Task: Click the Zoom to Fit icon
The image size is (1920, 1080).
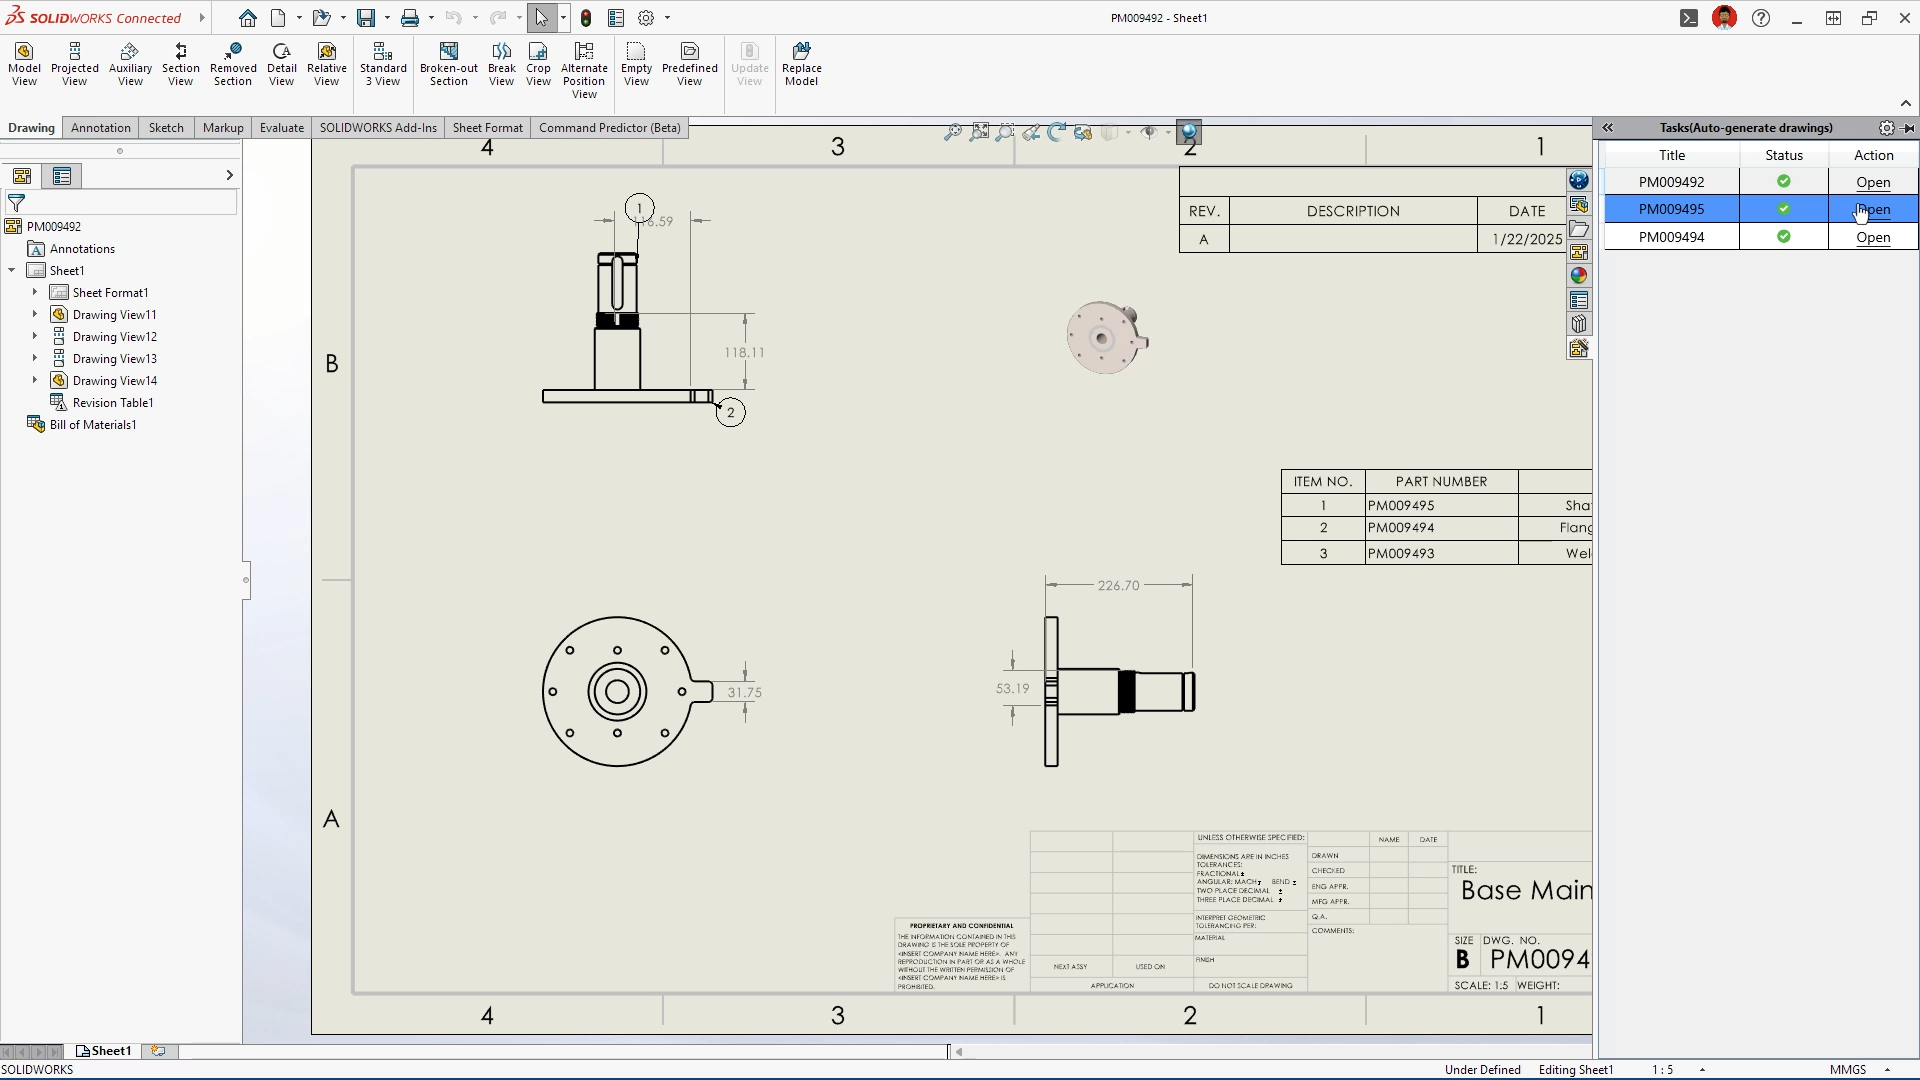Action: pos(953,132)
